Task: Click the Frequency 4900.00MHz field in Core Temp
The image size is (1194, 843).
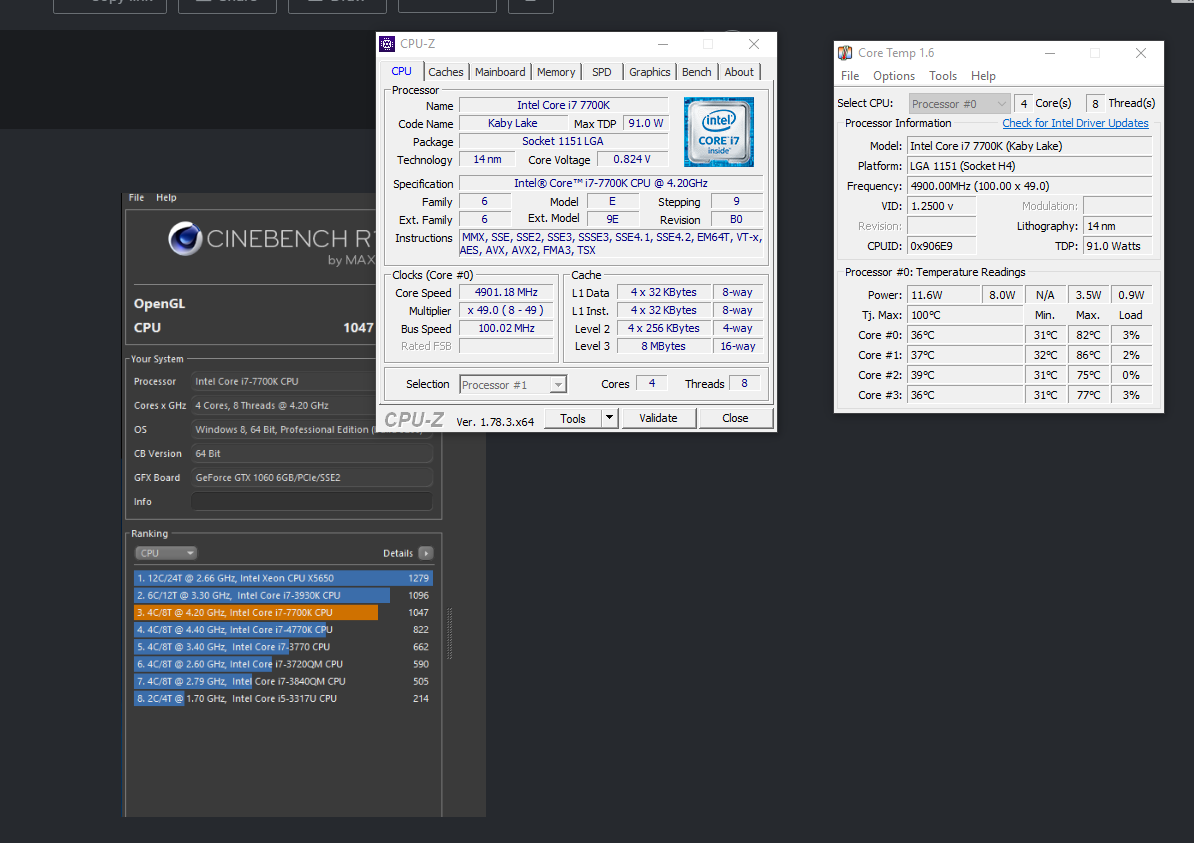Action: tap(1030, 186)
